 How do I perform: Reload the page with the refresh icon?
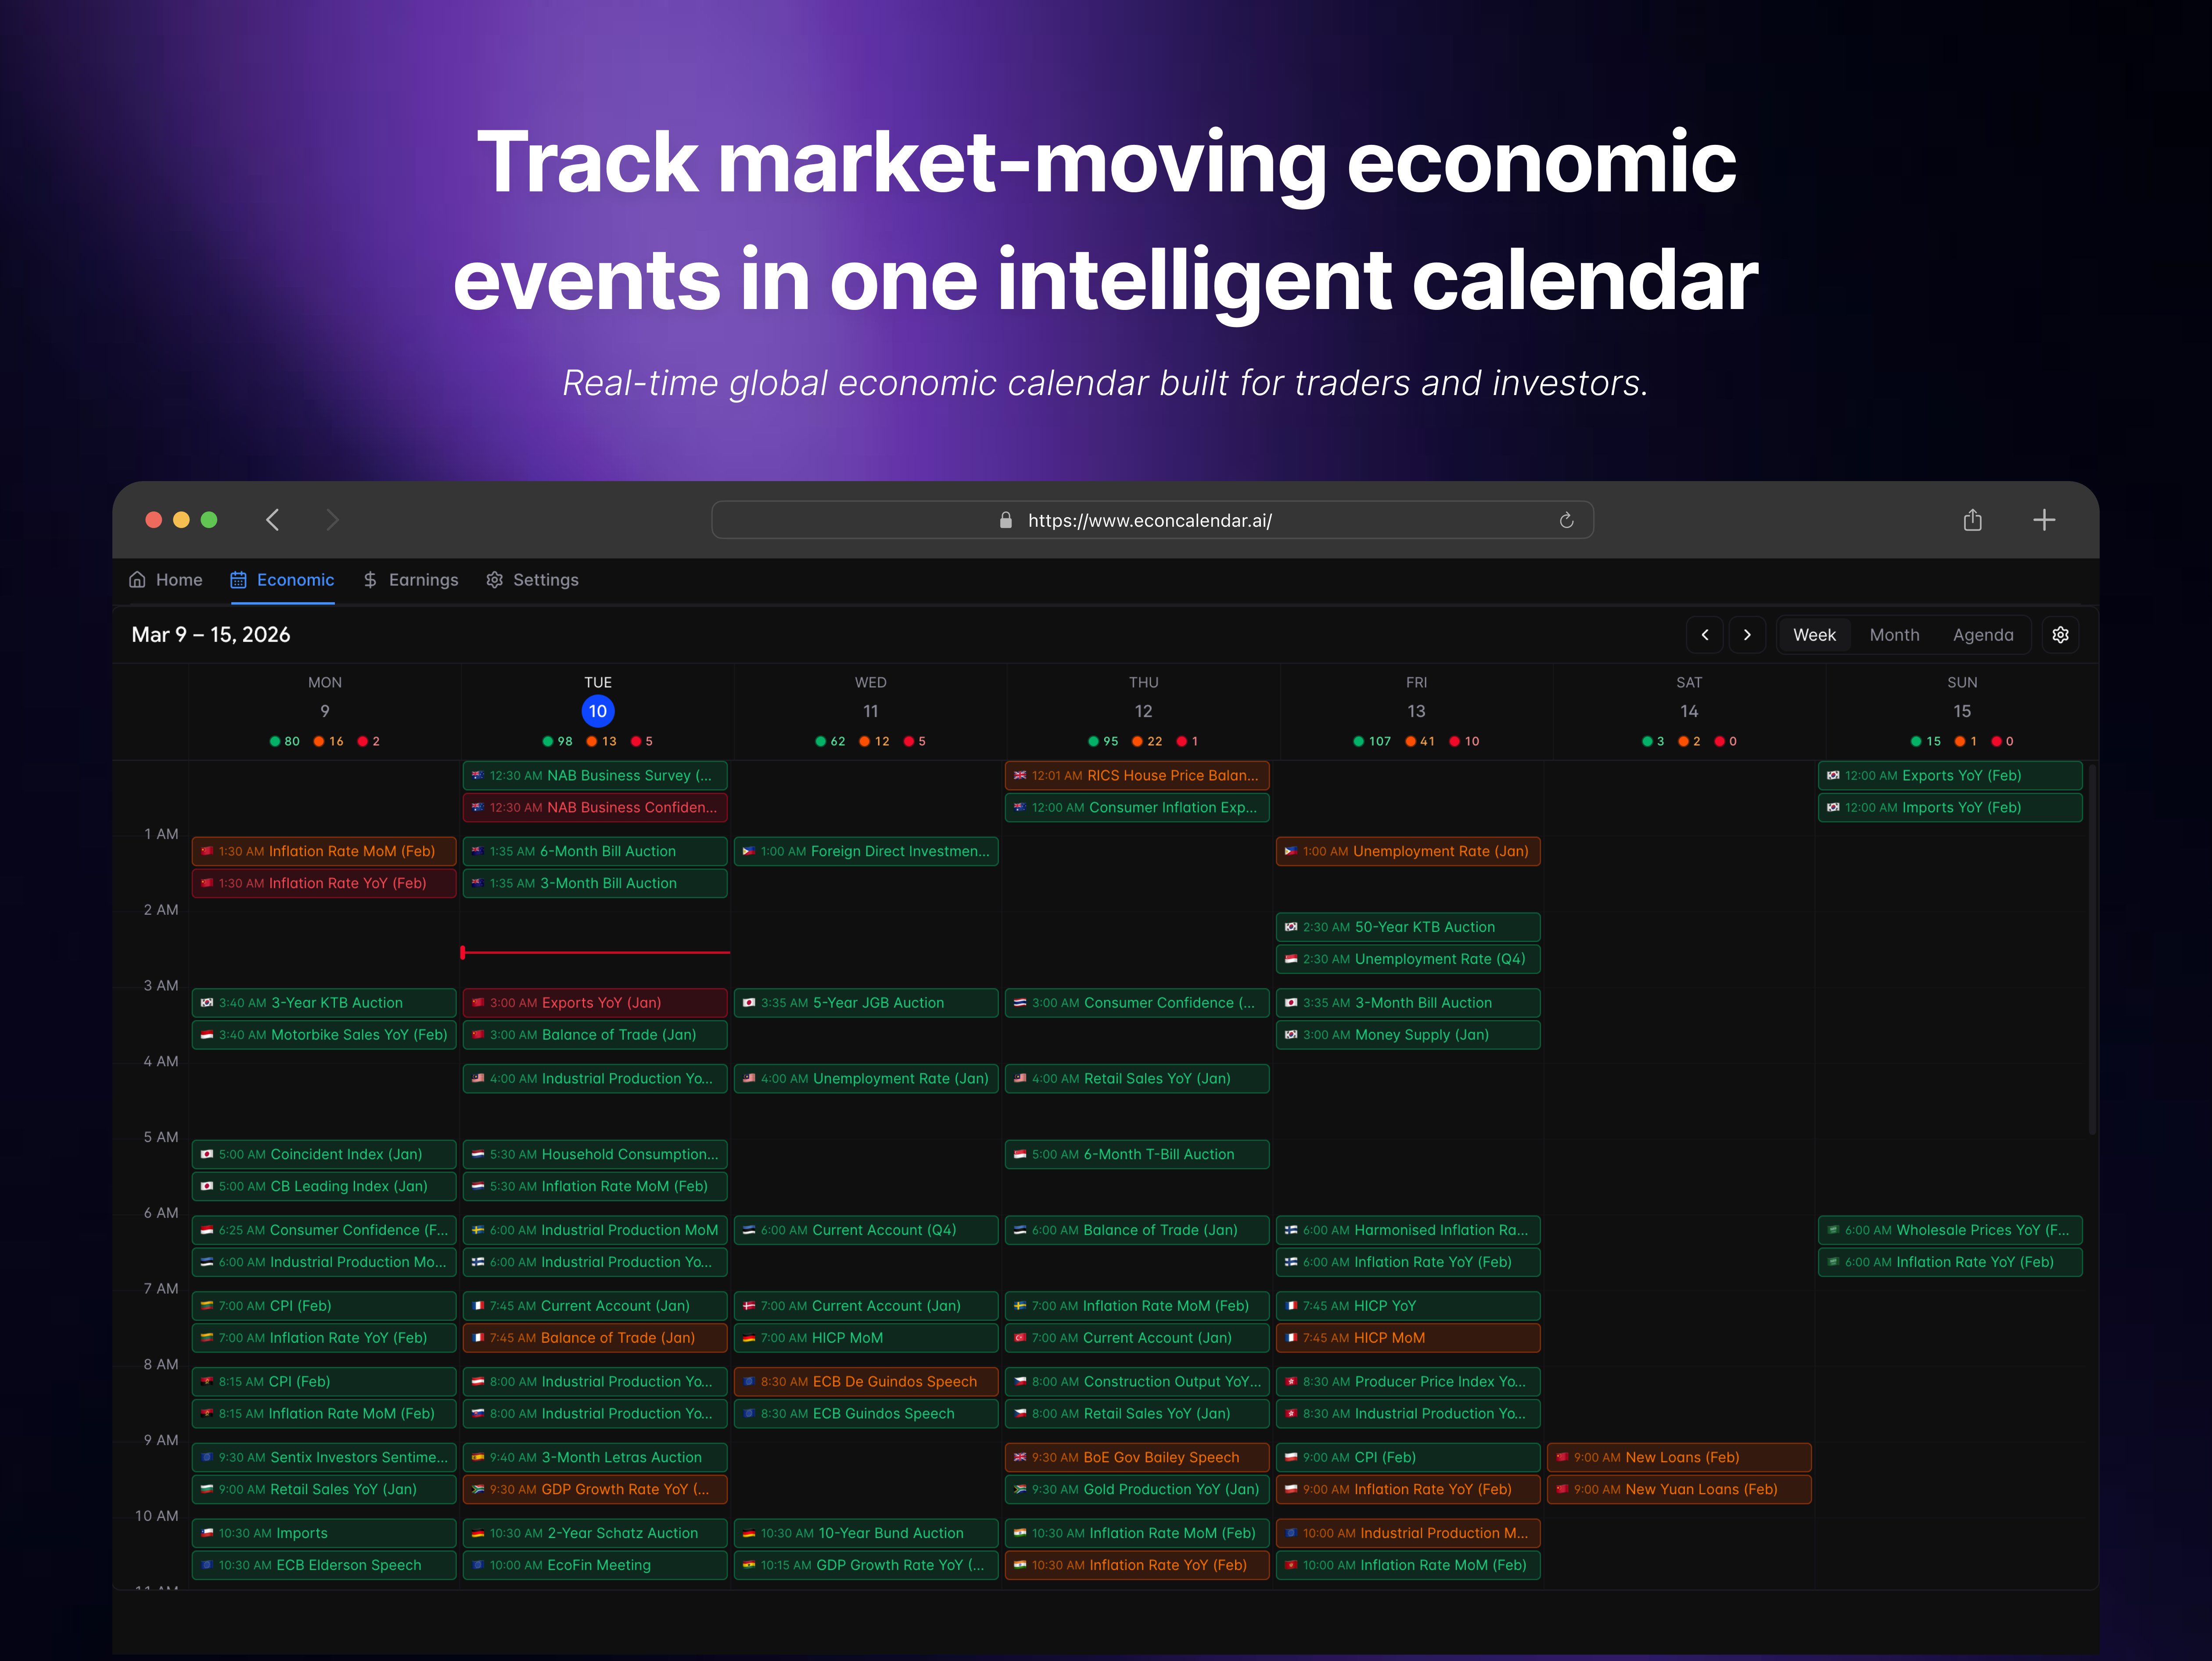(1566, 520)
